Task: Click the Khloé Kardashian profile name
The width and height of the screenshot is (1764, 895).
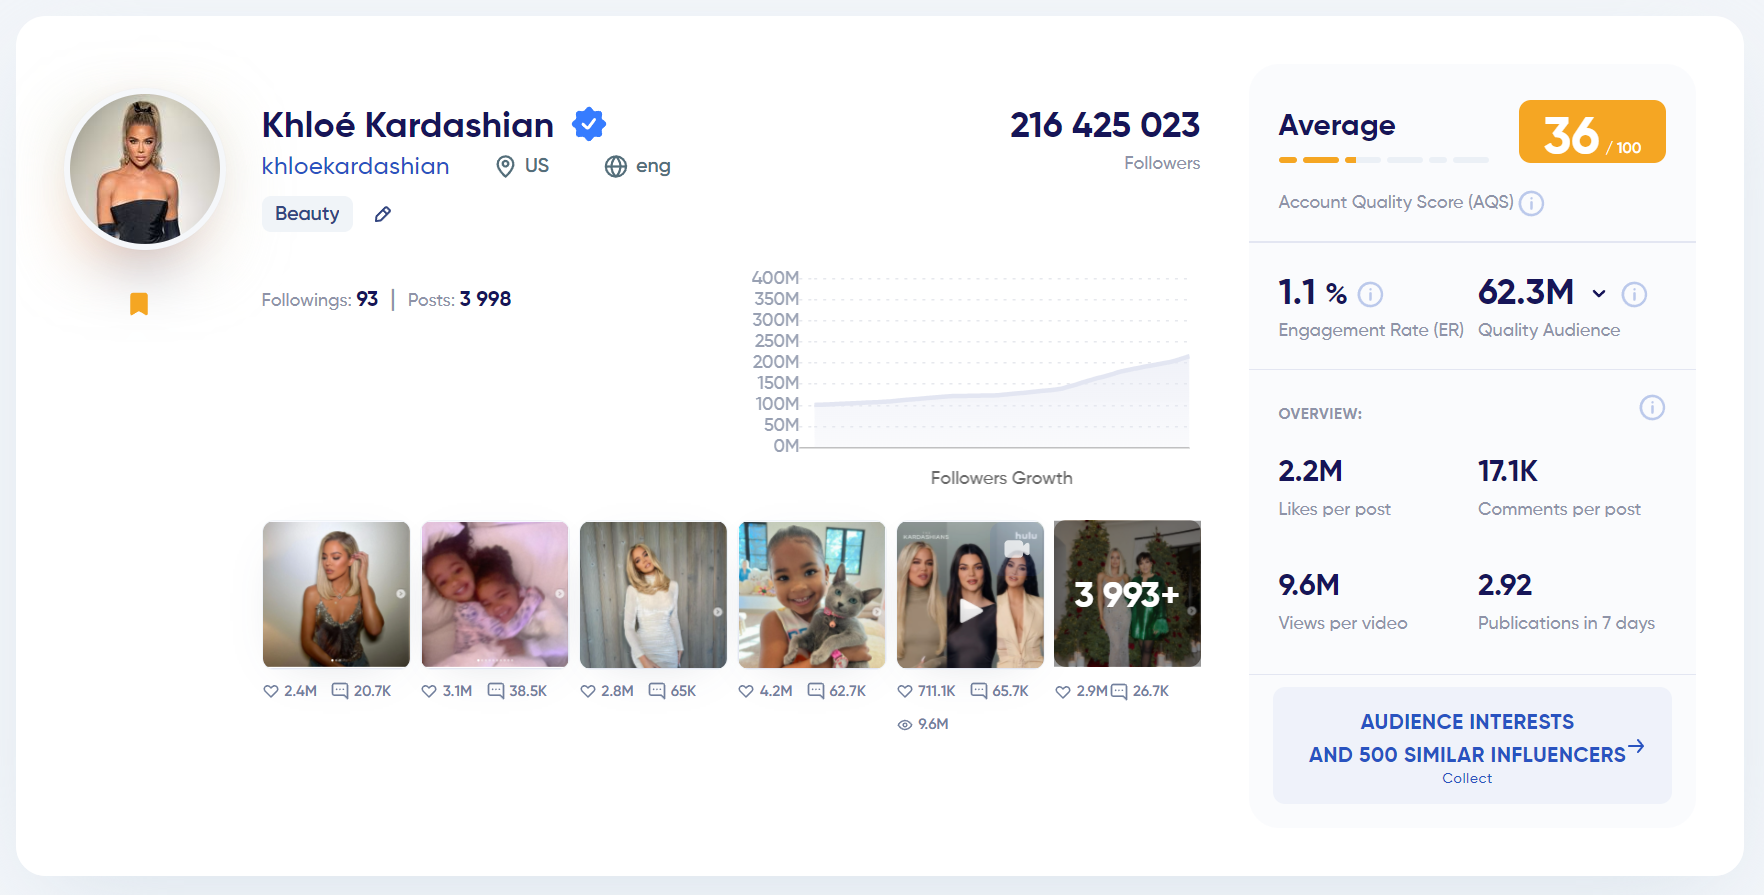Action: [x=407, y=125]
